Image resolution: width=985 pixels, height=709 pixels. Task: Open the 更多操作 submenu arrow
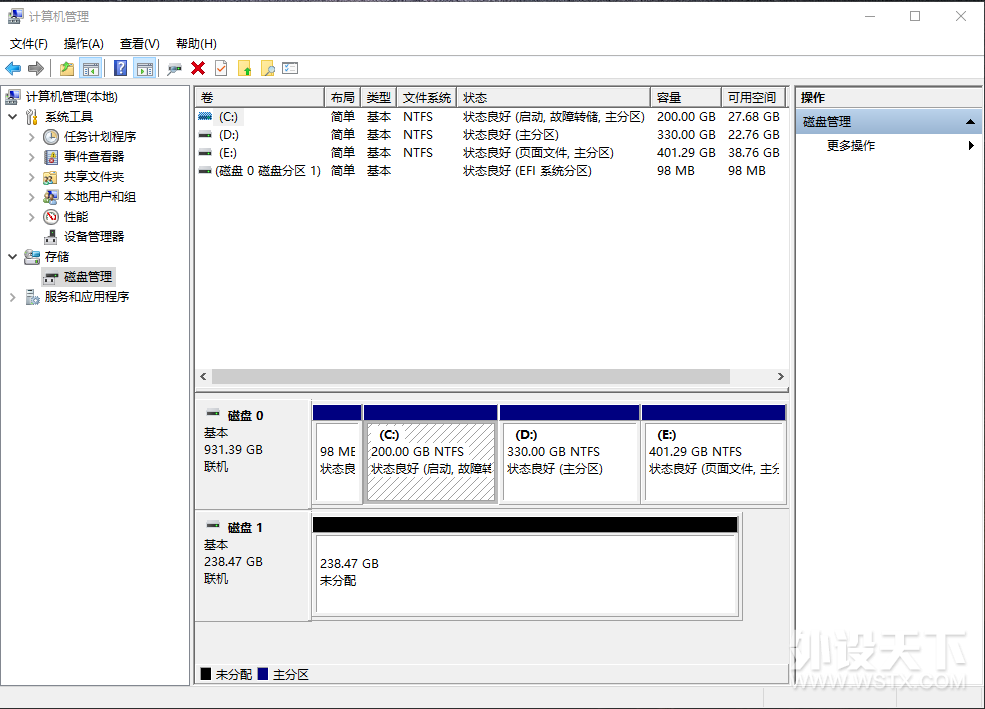point(971,146)
